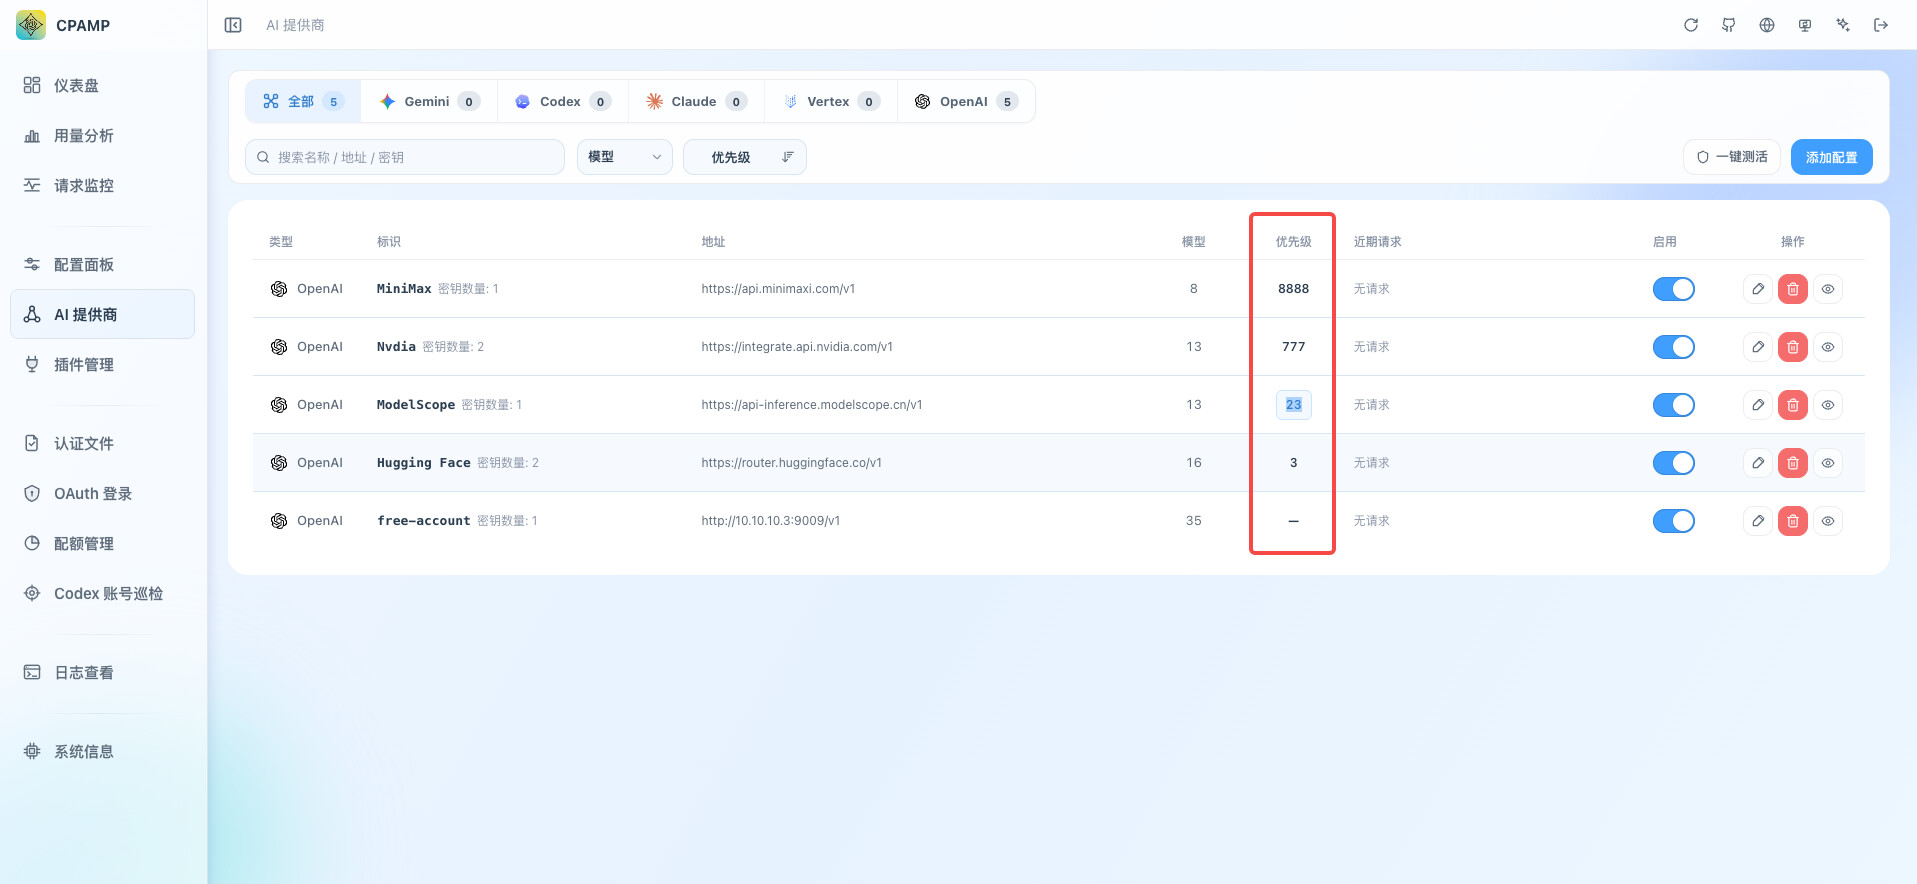1917x884 pixels.
Task: Switch to the Vertex tab
Action: click(831, 101)
